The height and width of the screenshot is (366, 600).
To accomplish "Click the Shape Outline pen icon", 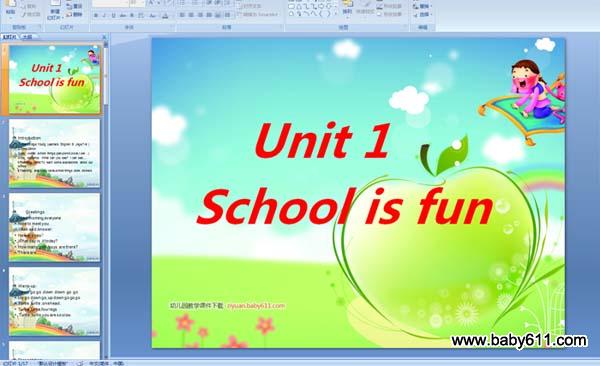I will 379,6.
